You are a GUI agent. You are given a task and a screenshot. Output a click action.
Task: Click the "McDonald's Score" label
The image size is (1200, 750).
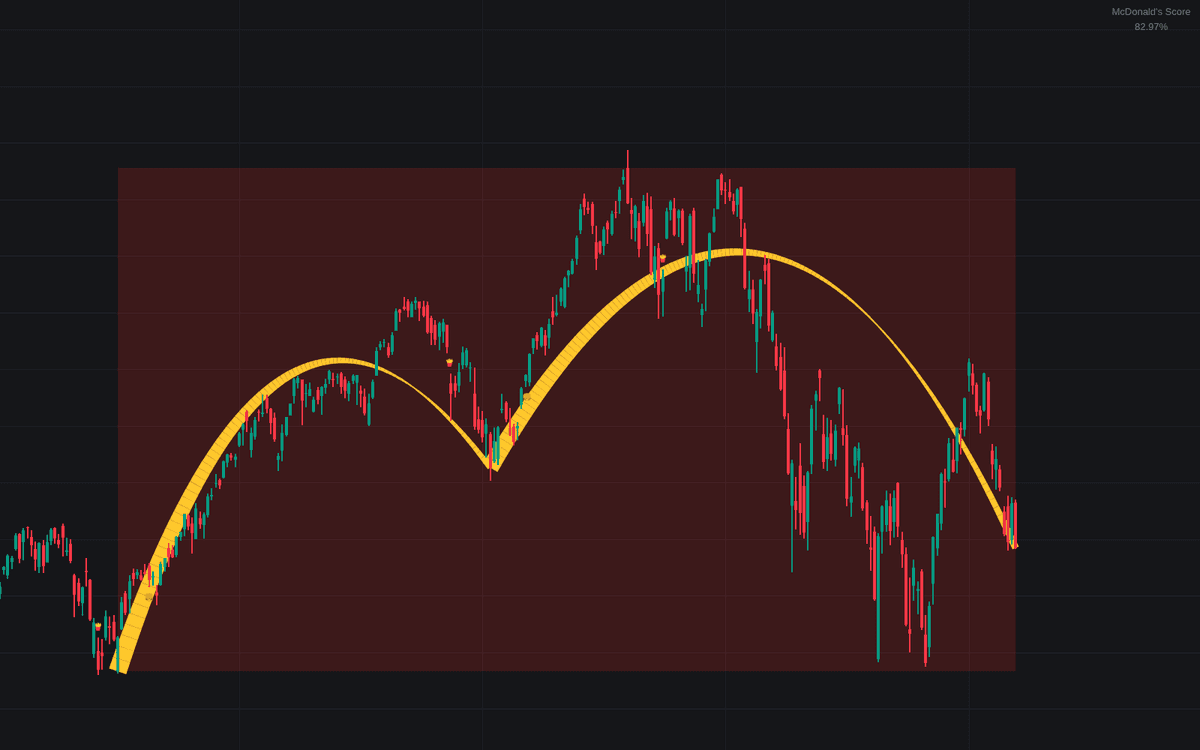click(x=1151, y=12)
